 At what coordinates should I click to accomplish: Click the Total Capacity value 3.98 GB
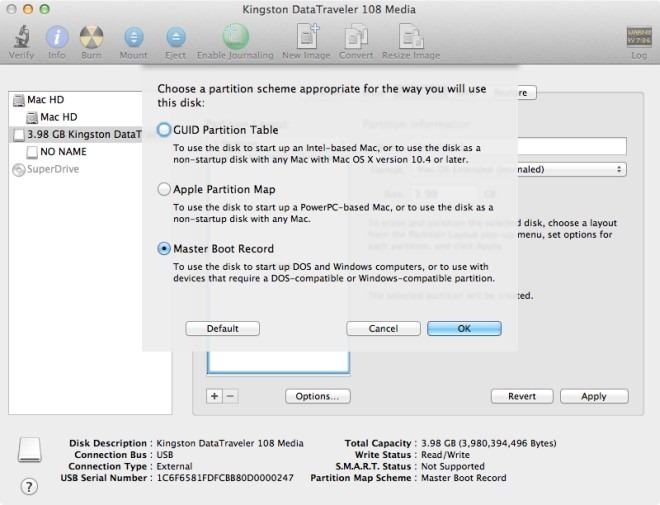pos(489,443)
